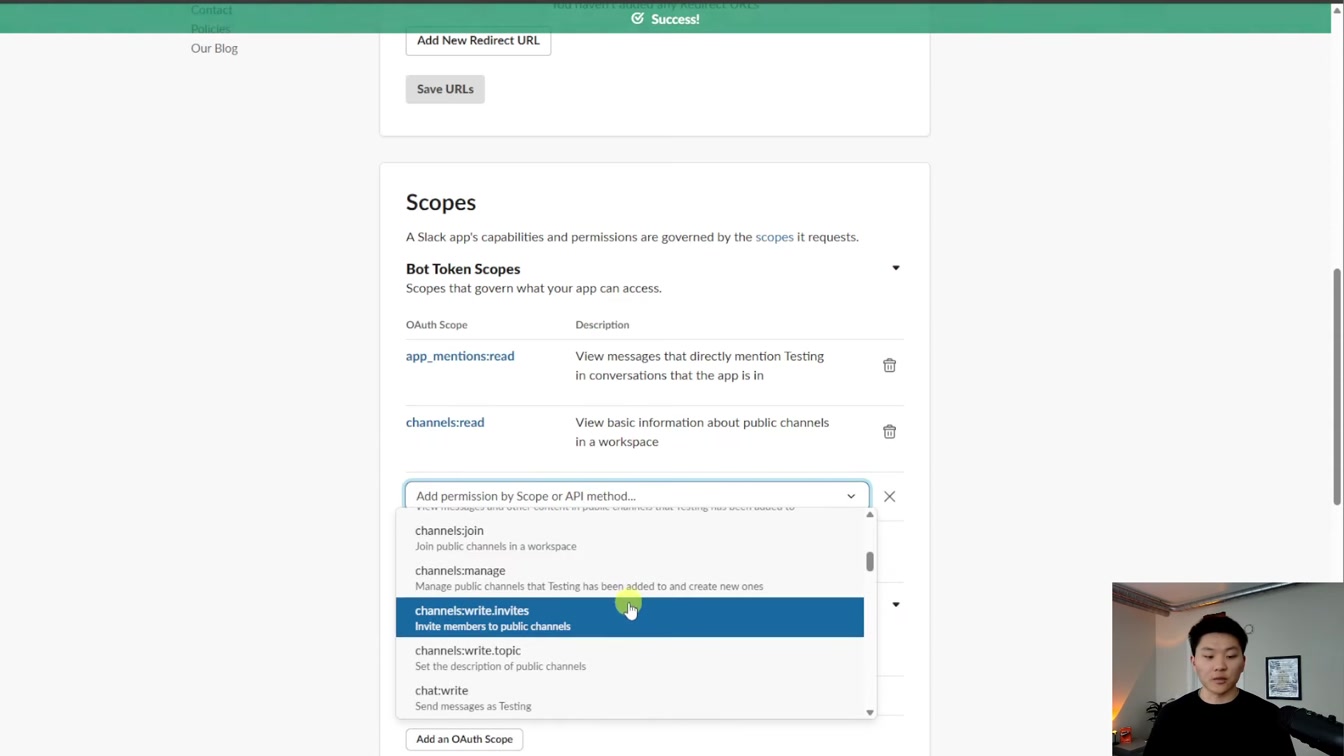
Task: Open Contact link in sidebar
Action: point(211,10)
